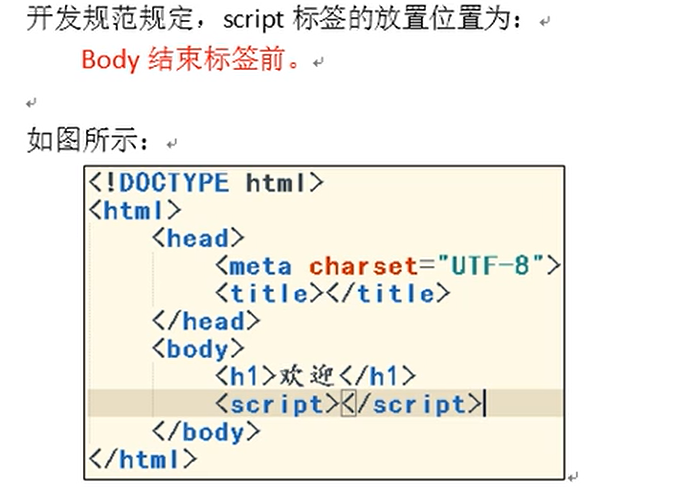Image resolution: width=700 pixels, height=497 pixels.
Task: Select the embedded code screenshot image
Action: click(324, 322)
